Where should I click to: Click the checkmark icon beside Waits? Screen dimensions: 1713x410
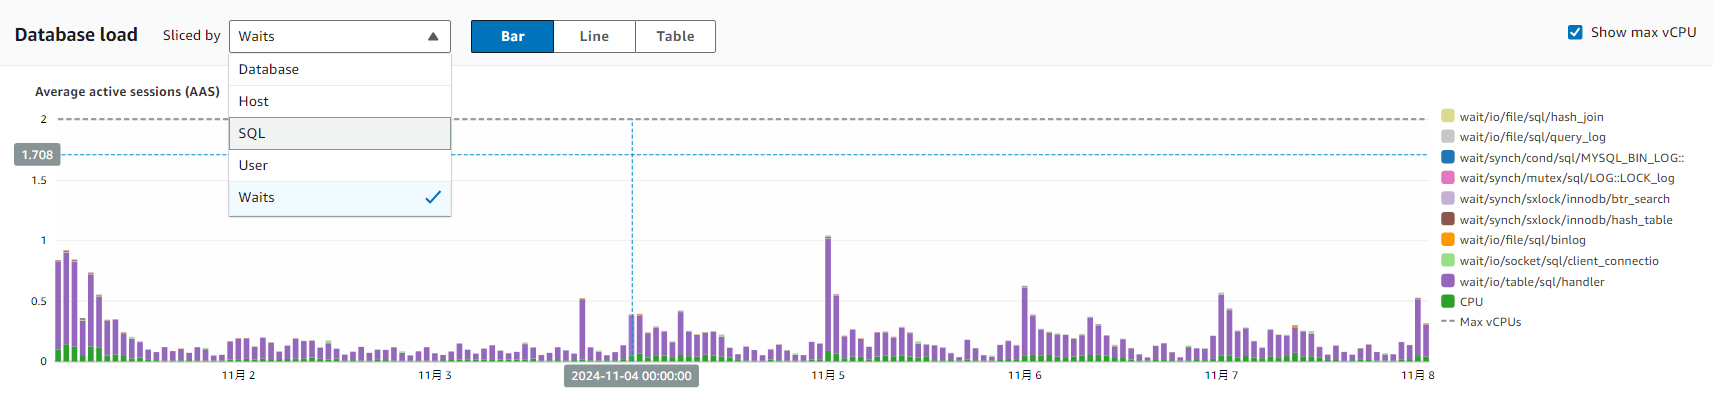pyautogui.click(x=433, y=197)
